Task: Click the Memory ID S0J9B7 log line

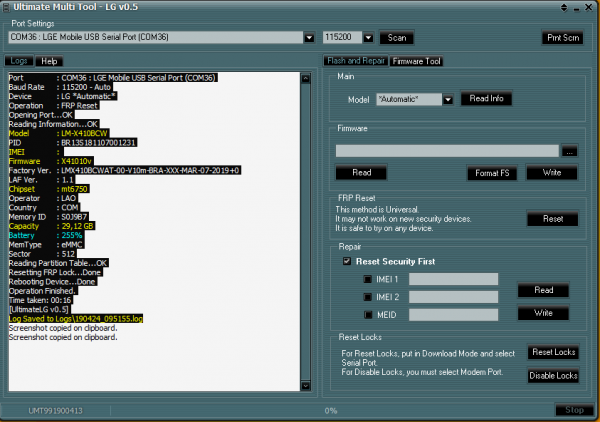Action: pyautogui.click(x=49, y=217)
